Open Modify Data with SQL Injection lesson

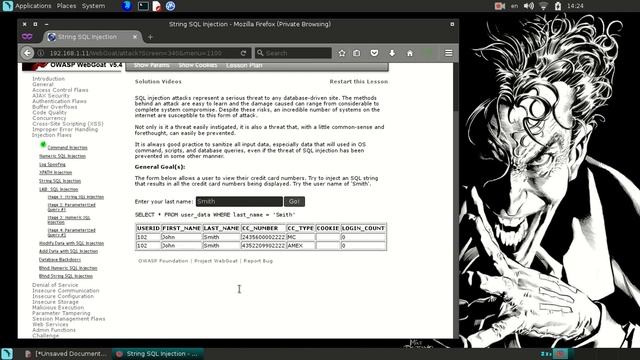click(x=71, y=243)
